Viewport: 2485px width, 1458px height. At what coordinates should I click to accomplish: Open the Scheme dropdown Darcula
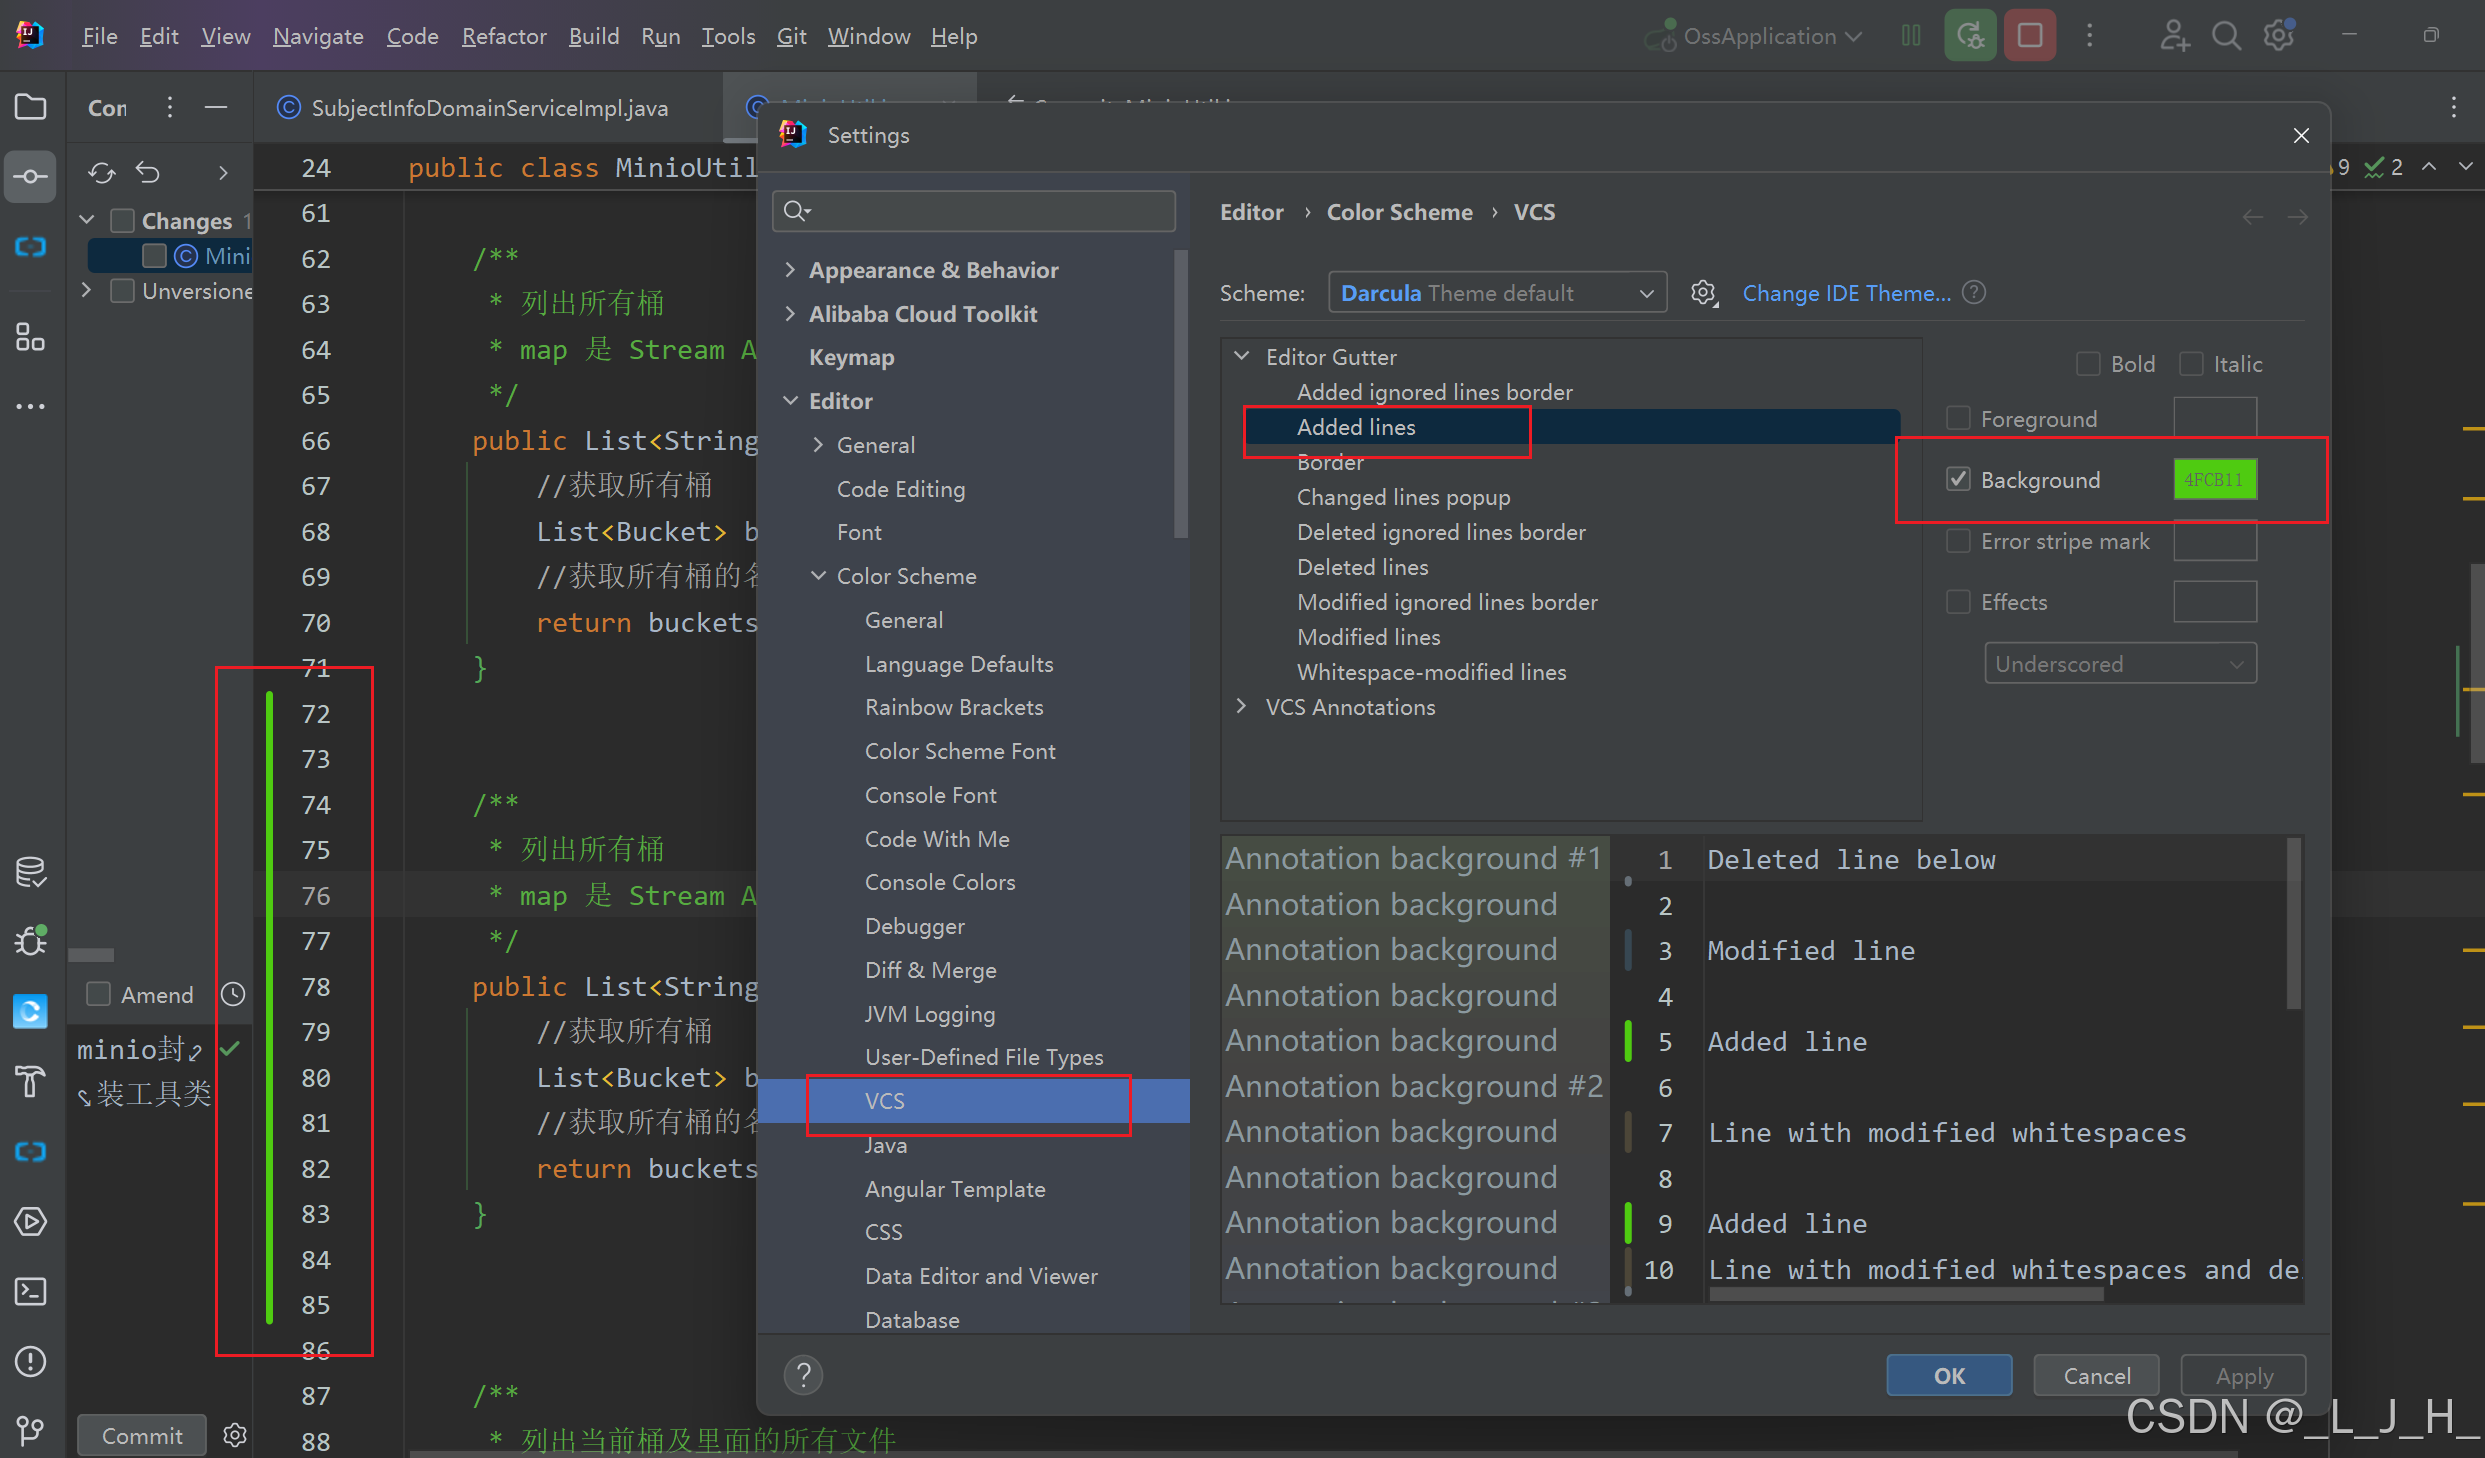click(x=1496, y=293)
